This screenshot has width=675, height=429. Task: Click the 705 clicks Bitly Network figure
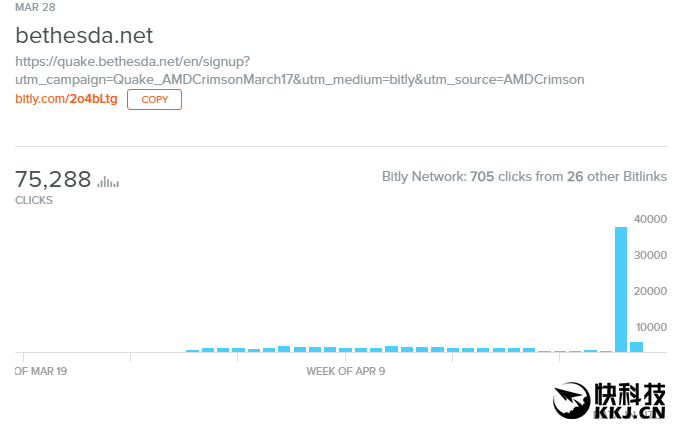tap(509, 177)
